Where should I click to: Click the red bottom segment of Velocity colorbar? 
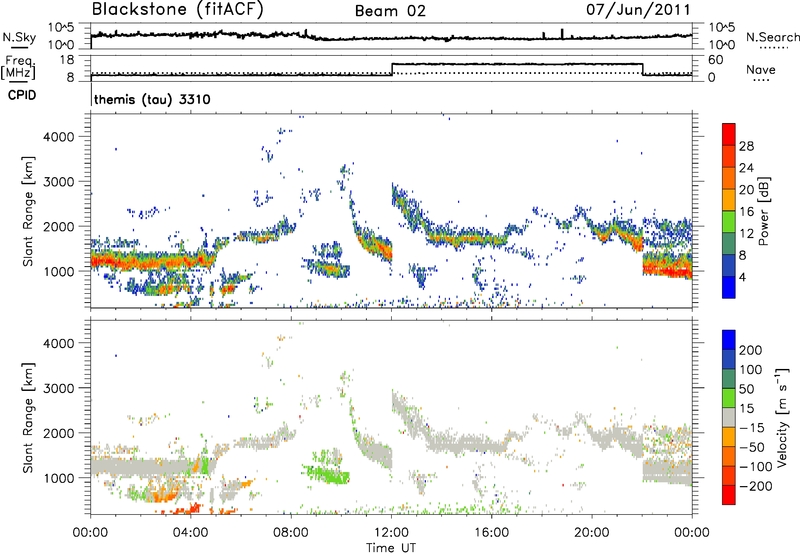click(729, 495)
